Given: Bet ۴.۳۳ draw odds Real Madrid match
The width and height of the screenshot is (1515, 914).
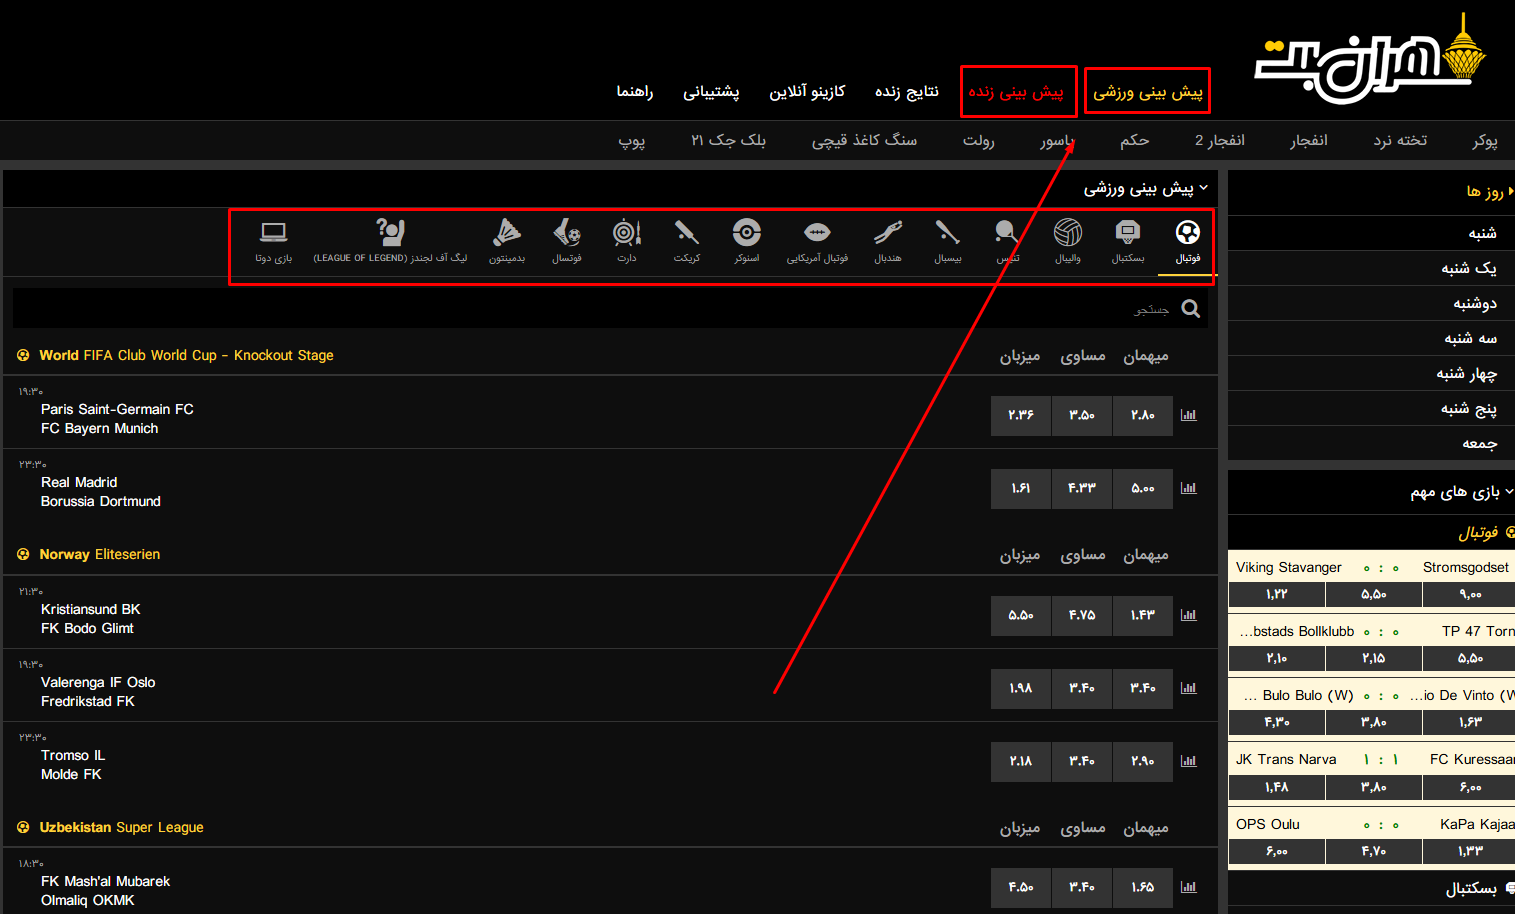Looking at the screenshot, I should tap(1082, 488).
